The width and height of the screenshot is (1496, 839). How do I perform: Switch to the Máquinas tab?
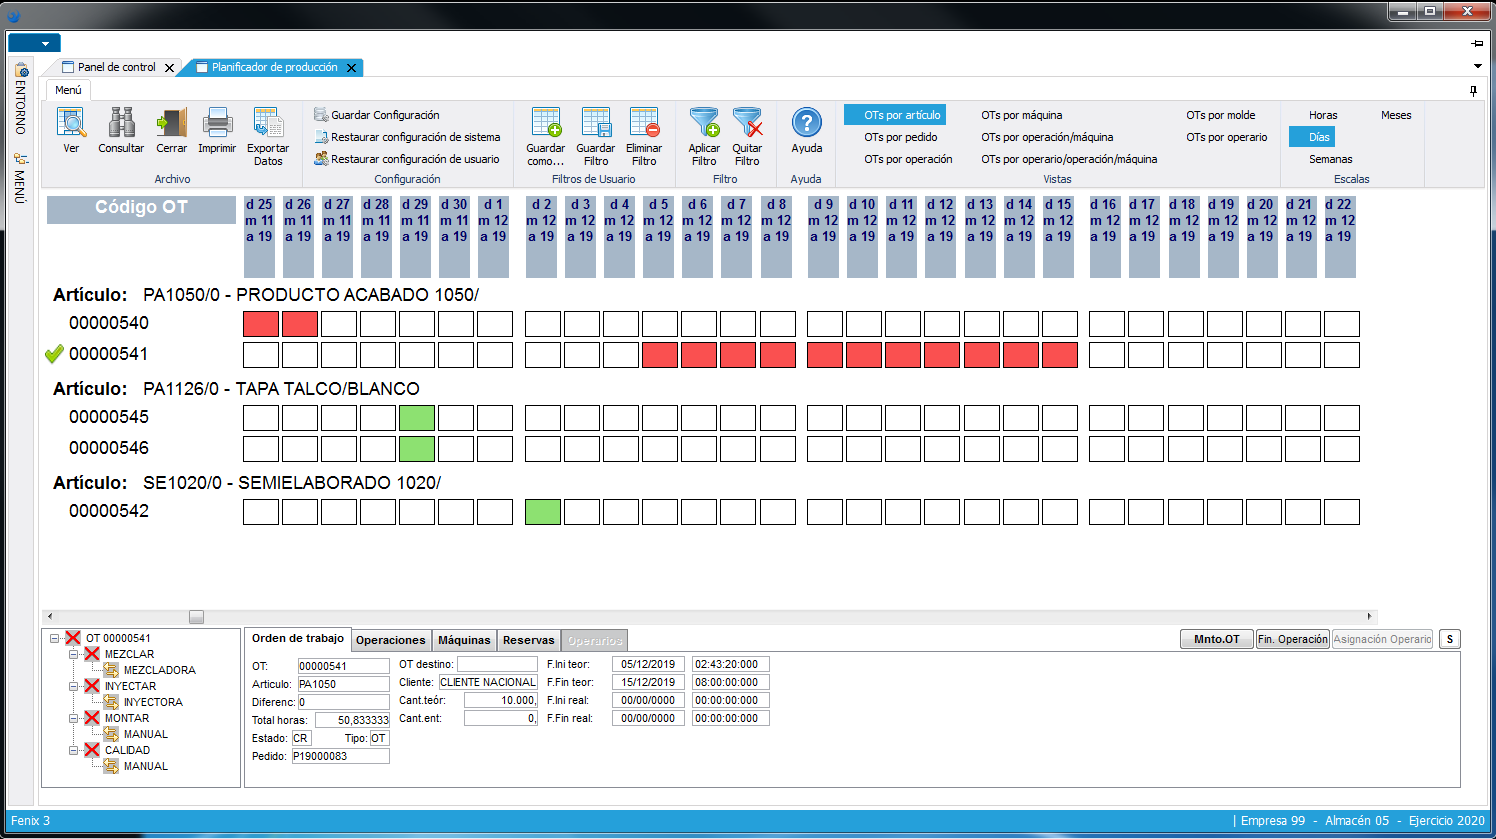464,640
